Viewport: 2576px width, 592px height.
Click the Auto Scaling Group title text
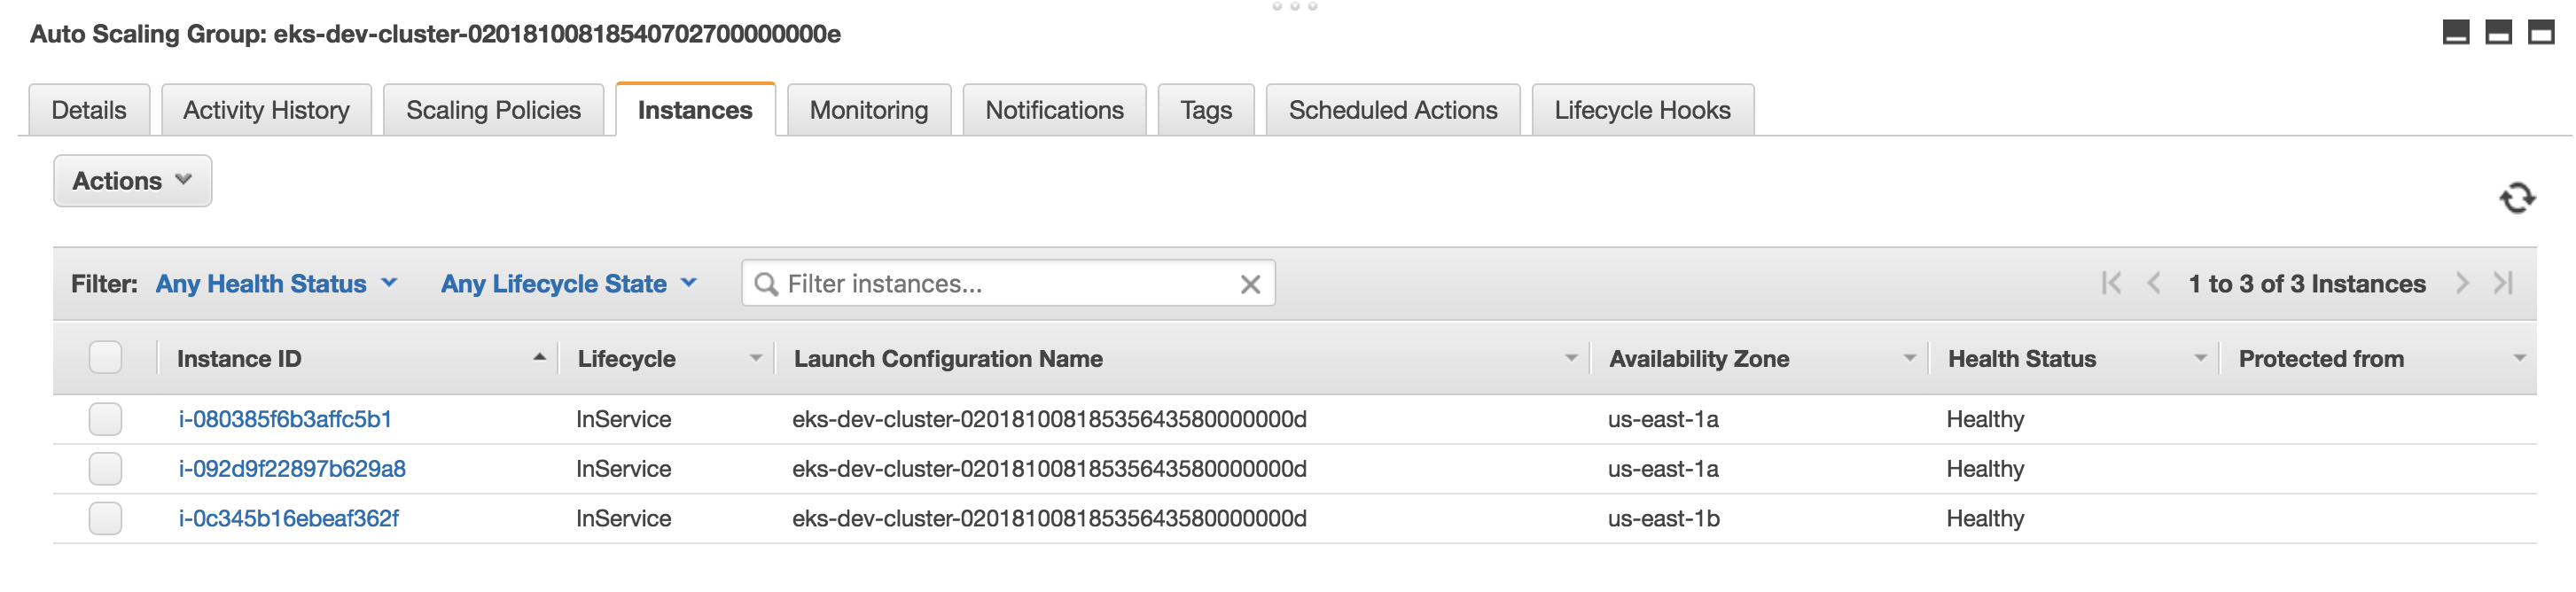(x=435, y=34)
